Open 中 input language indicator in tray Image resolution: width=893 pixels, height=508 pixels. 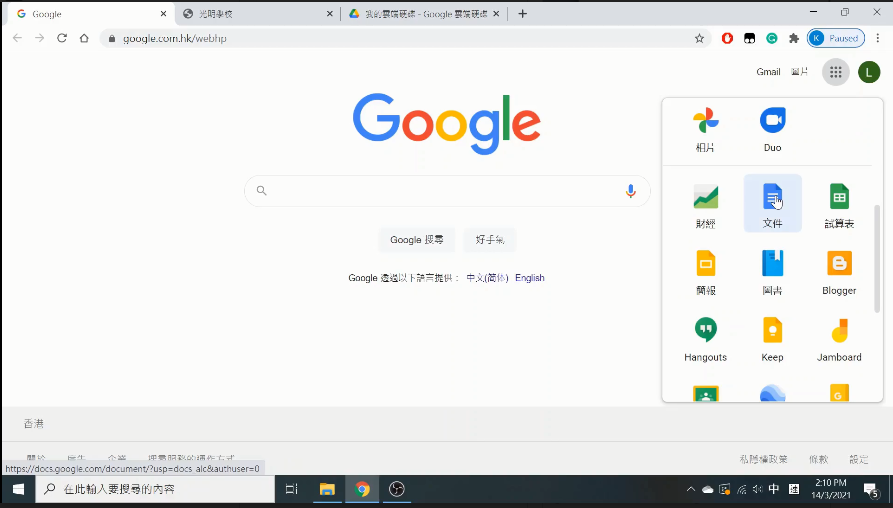pos(774,489)
